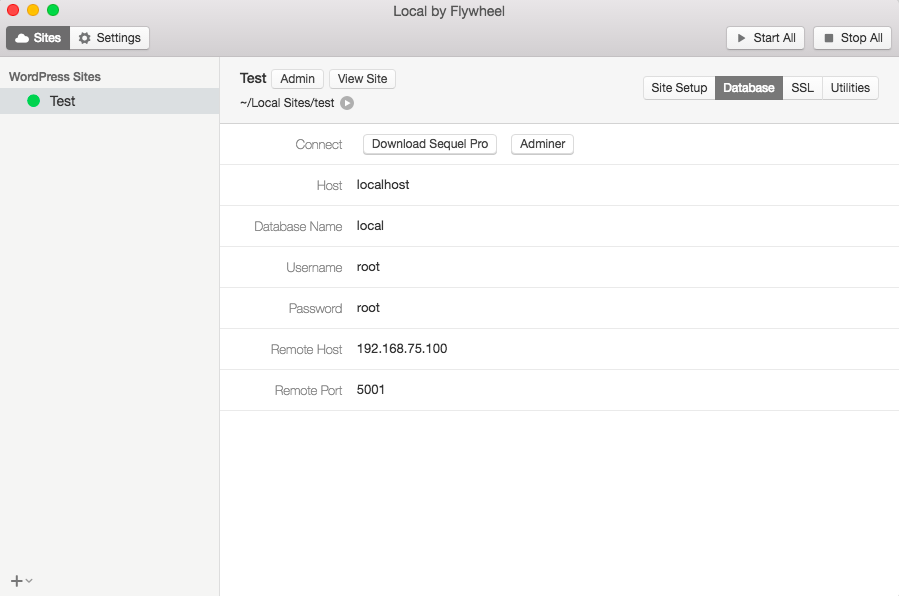The image size is (899, 596).
Task: Click Download Sequel Pro button
Action: [429, 144]
